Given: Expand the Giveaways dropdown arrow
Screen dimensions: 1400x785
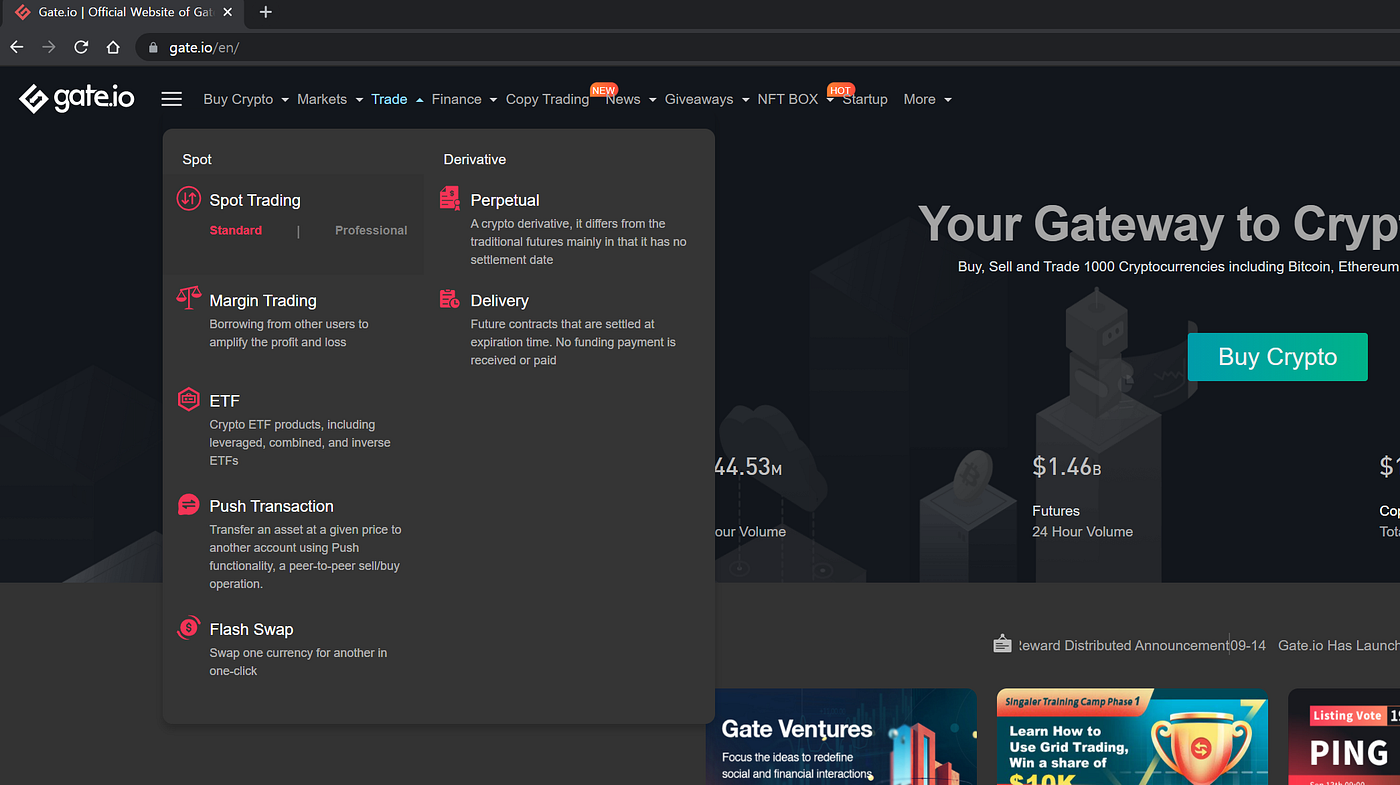Looking at the screenshot, I should 746,100.
